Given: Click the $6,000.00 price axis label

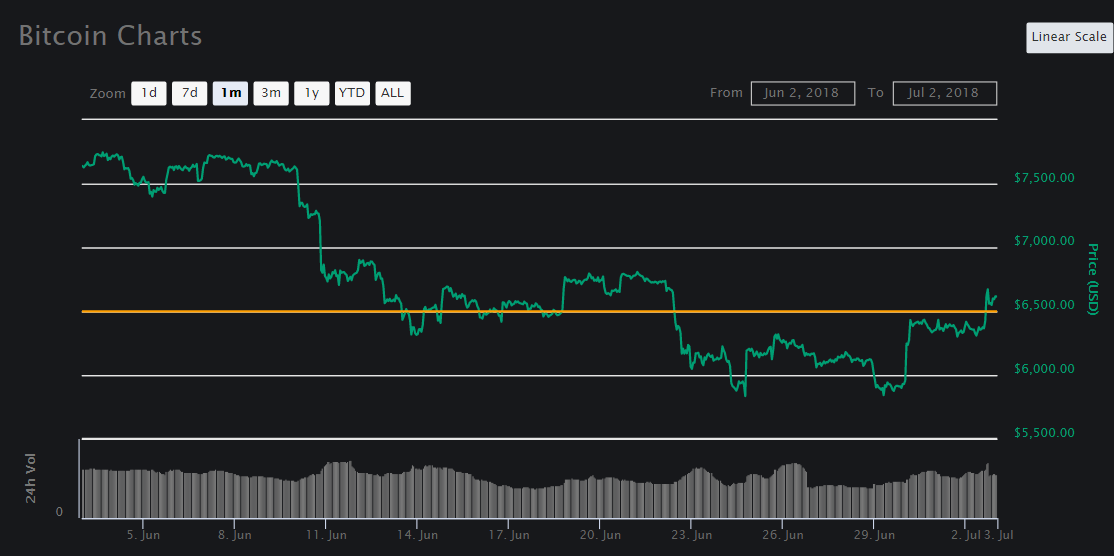Looking at the screenshot, I should pyautogui.click(x=1044, y=369).
